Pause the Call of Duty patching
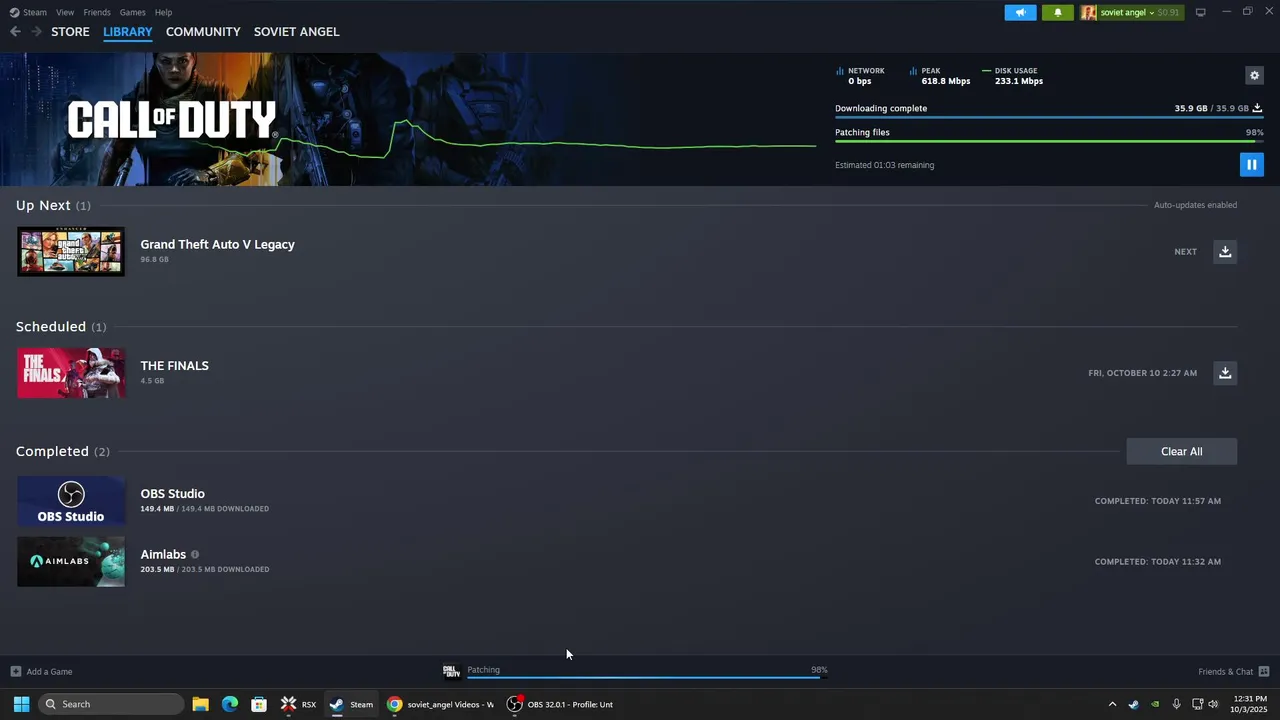The height and width of the screenshot is (720, 1280). pyautogui.click(x=1251, y=165)
